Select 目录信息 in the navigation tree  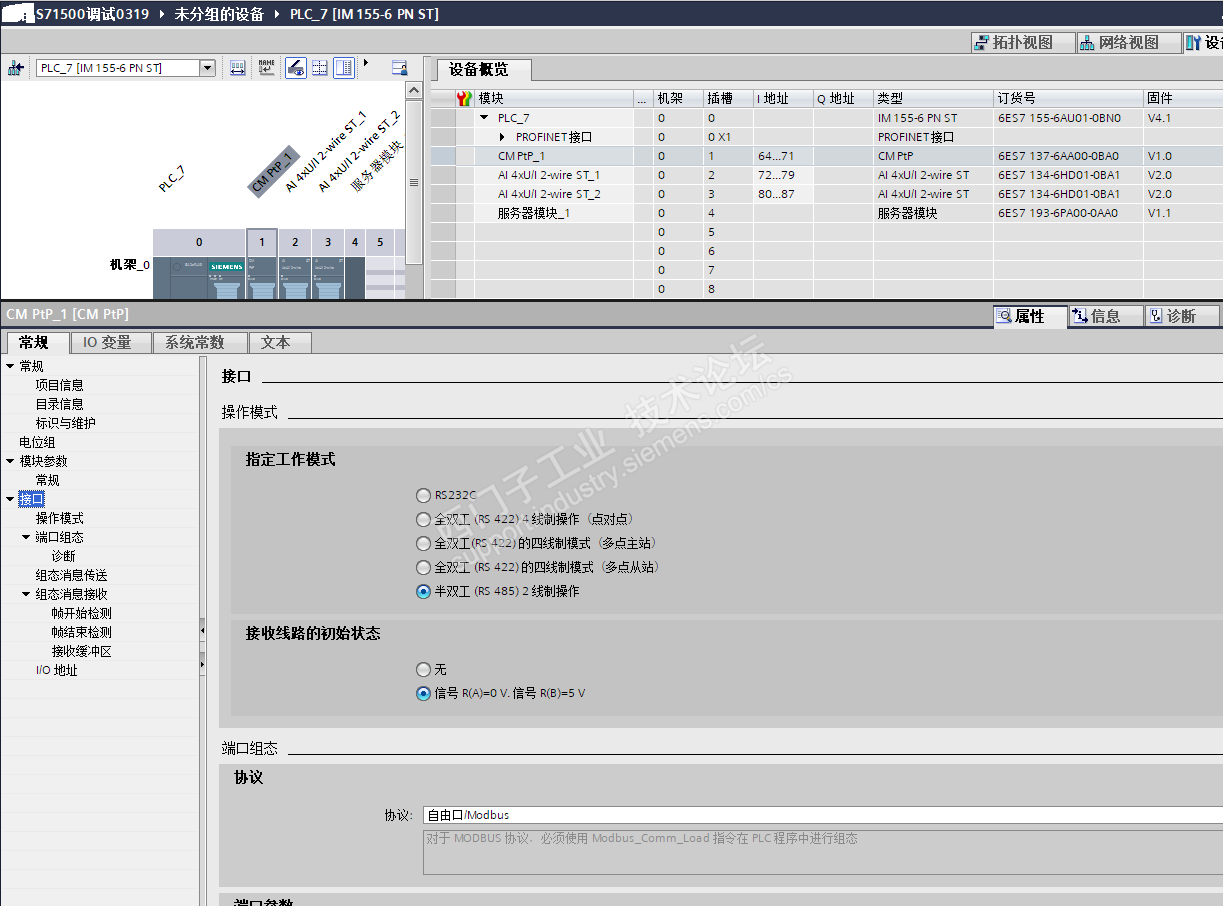pos(60,404)
